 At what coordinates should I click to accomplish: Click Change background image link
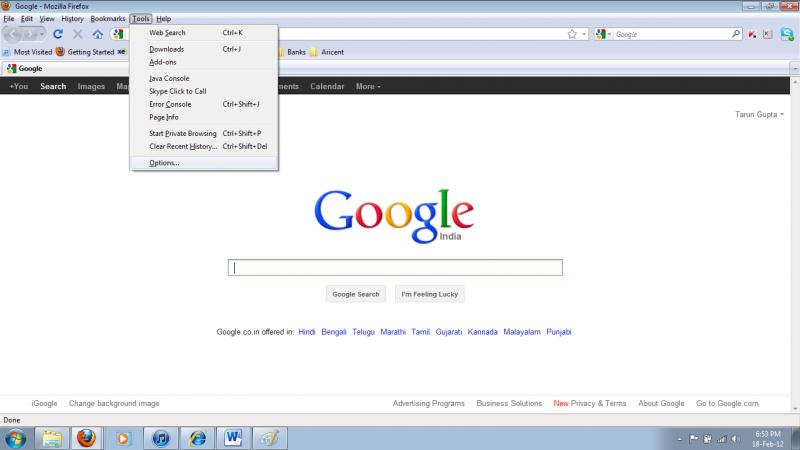(x=114, y=403)
